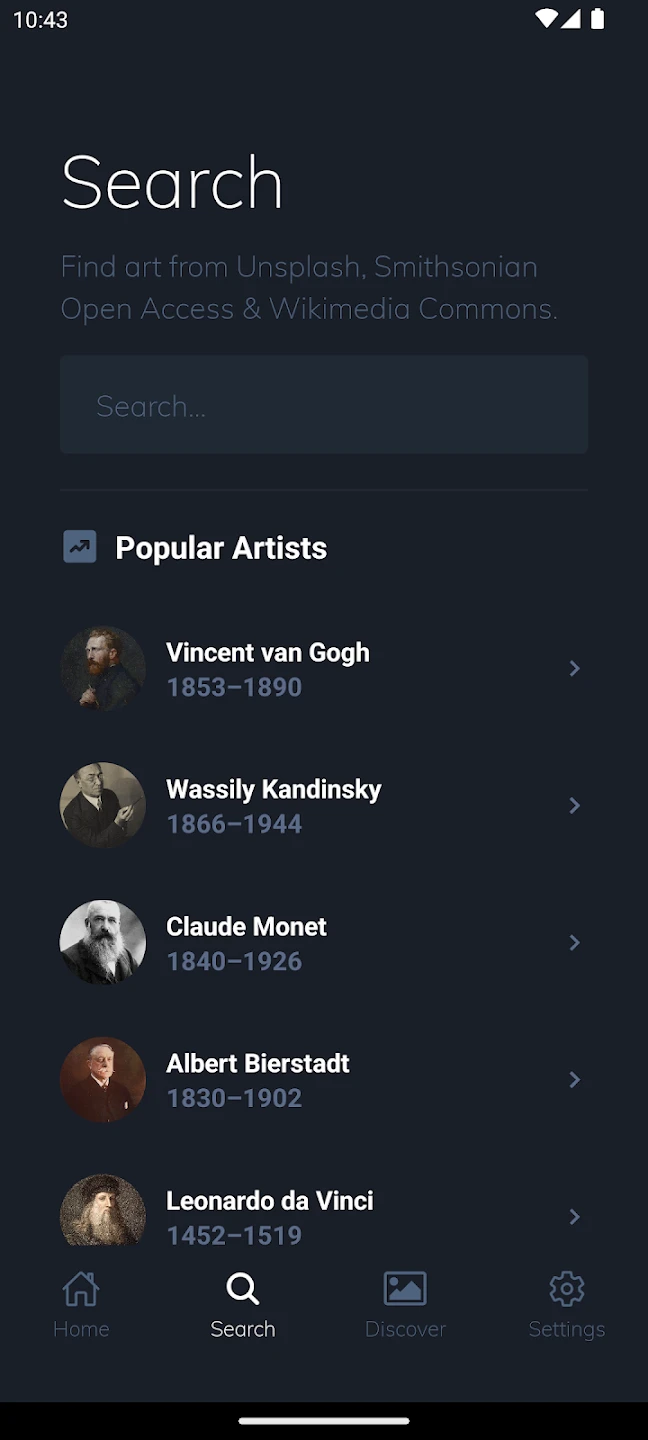Go to the Settings tab label
648x1440 pixels.
click(566, 1329)
